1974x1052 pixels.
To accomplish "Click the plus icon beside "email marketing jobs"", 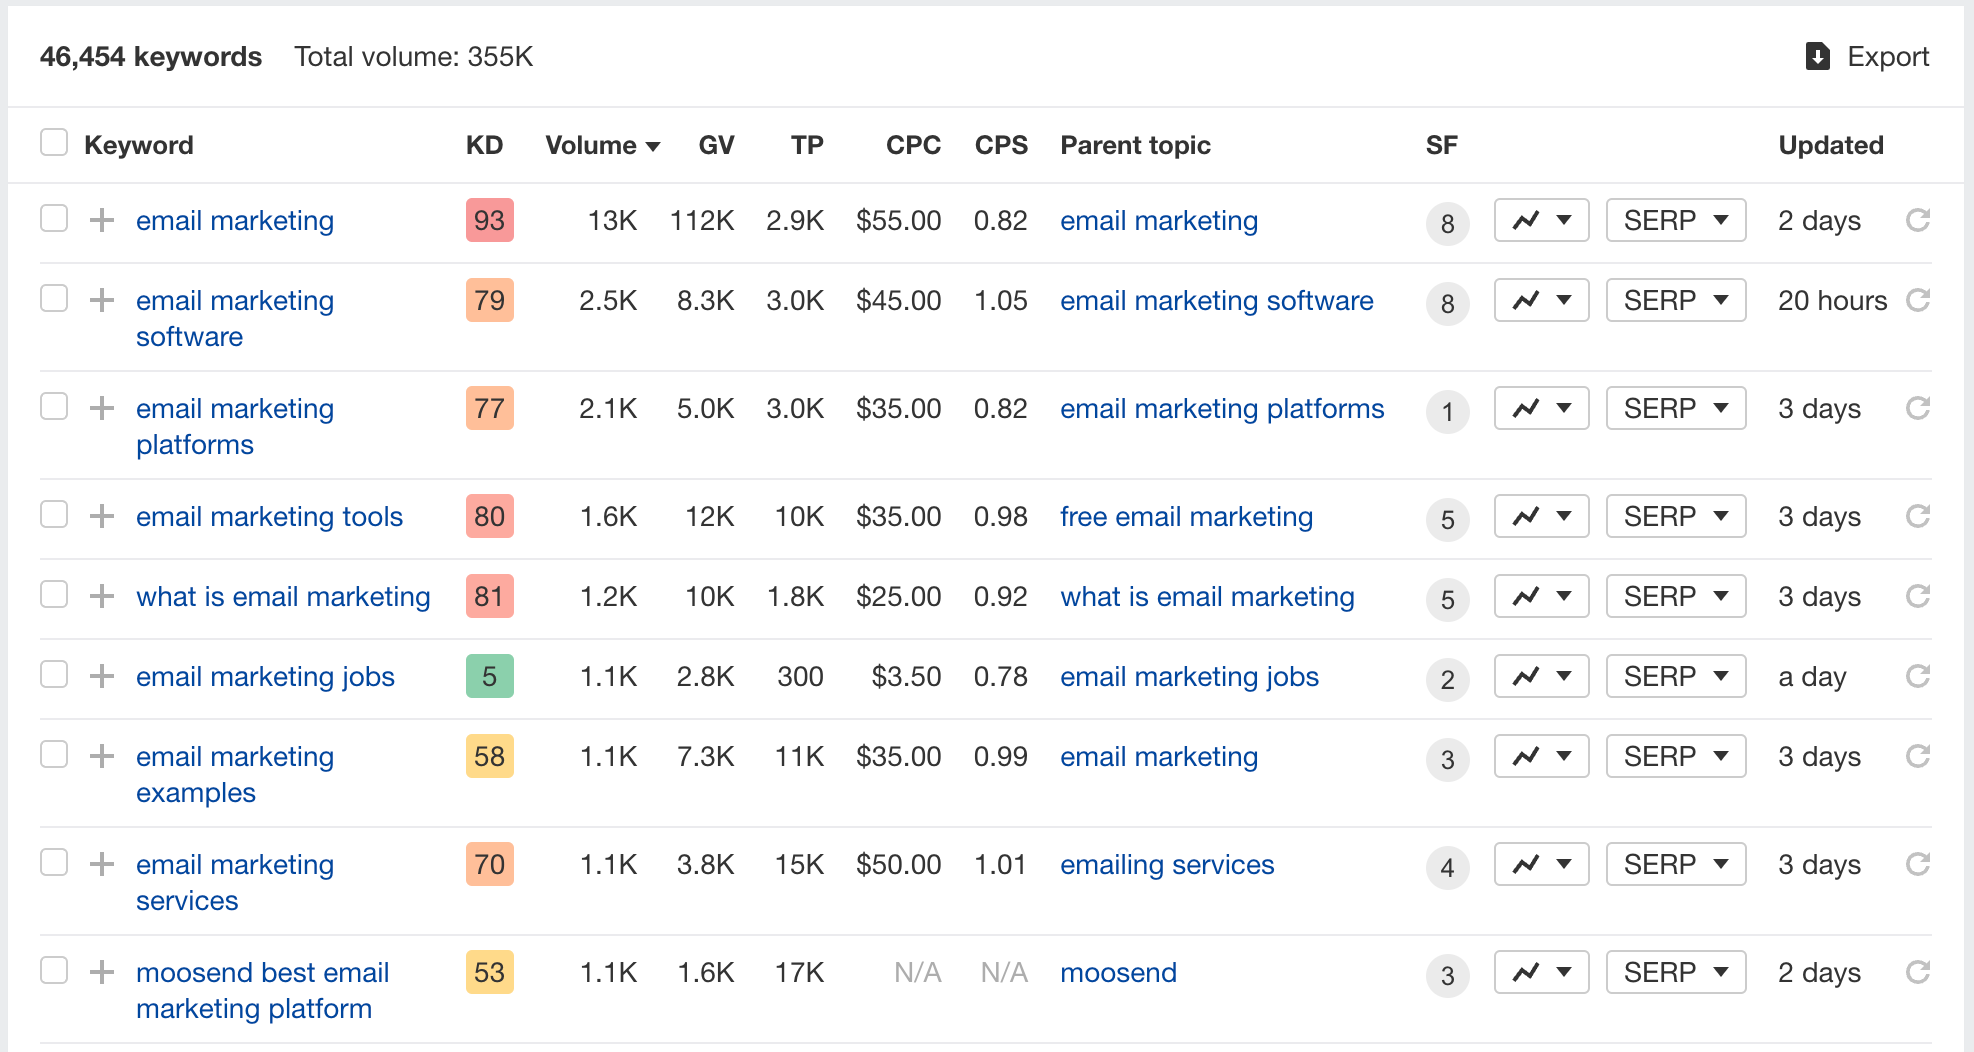I will coord(101,676).
